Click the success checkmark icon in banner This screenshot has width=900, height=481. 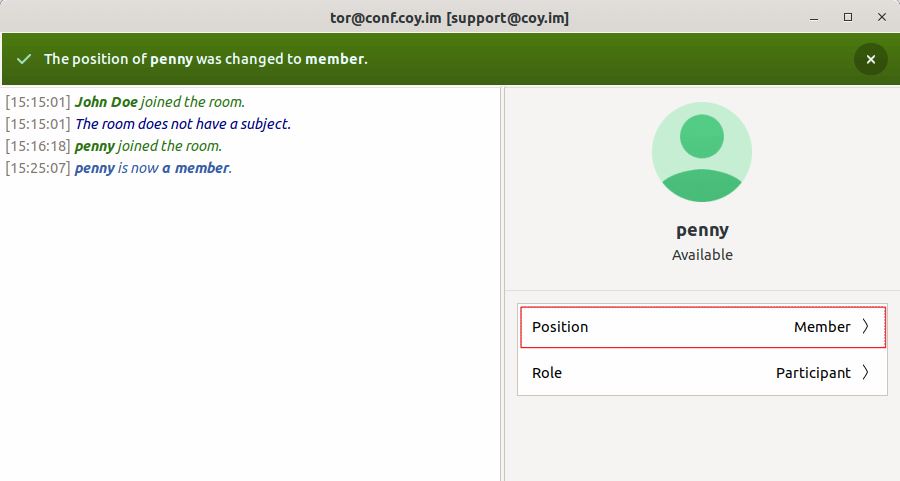(x=24, y=59)
